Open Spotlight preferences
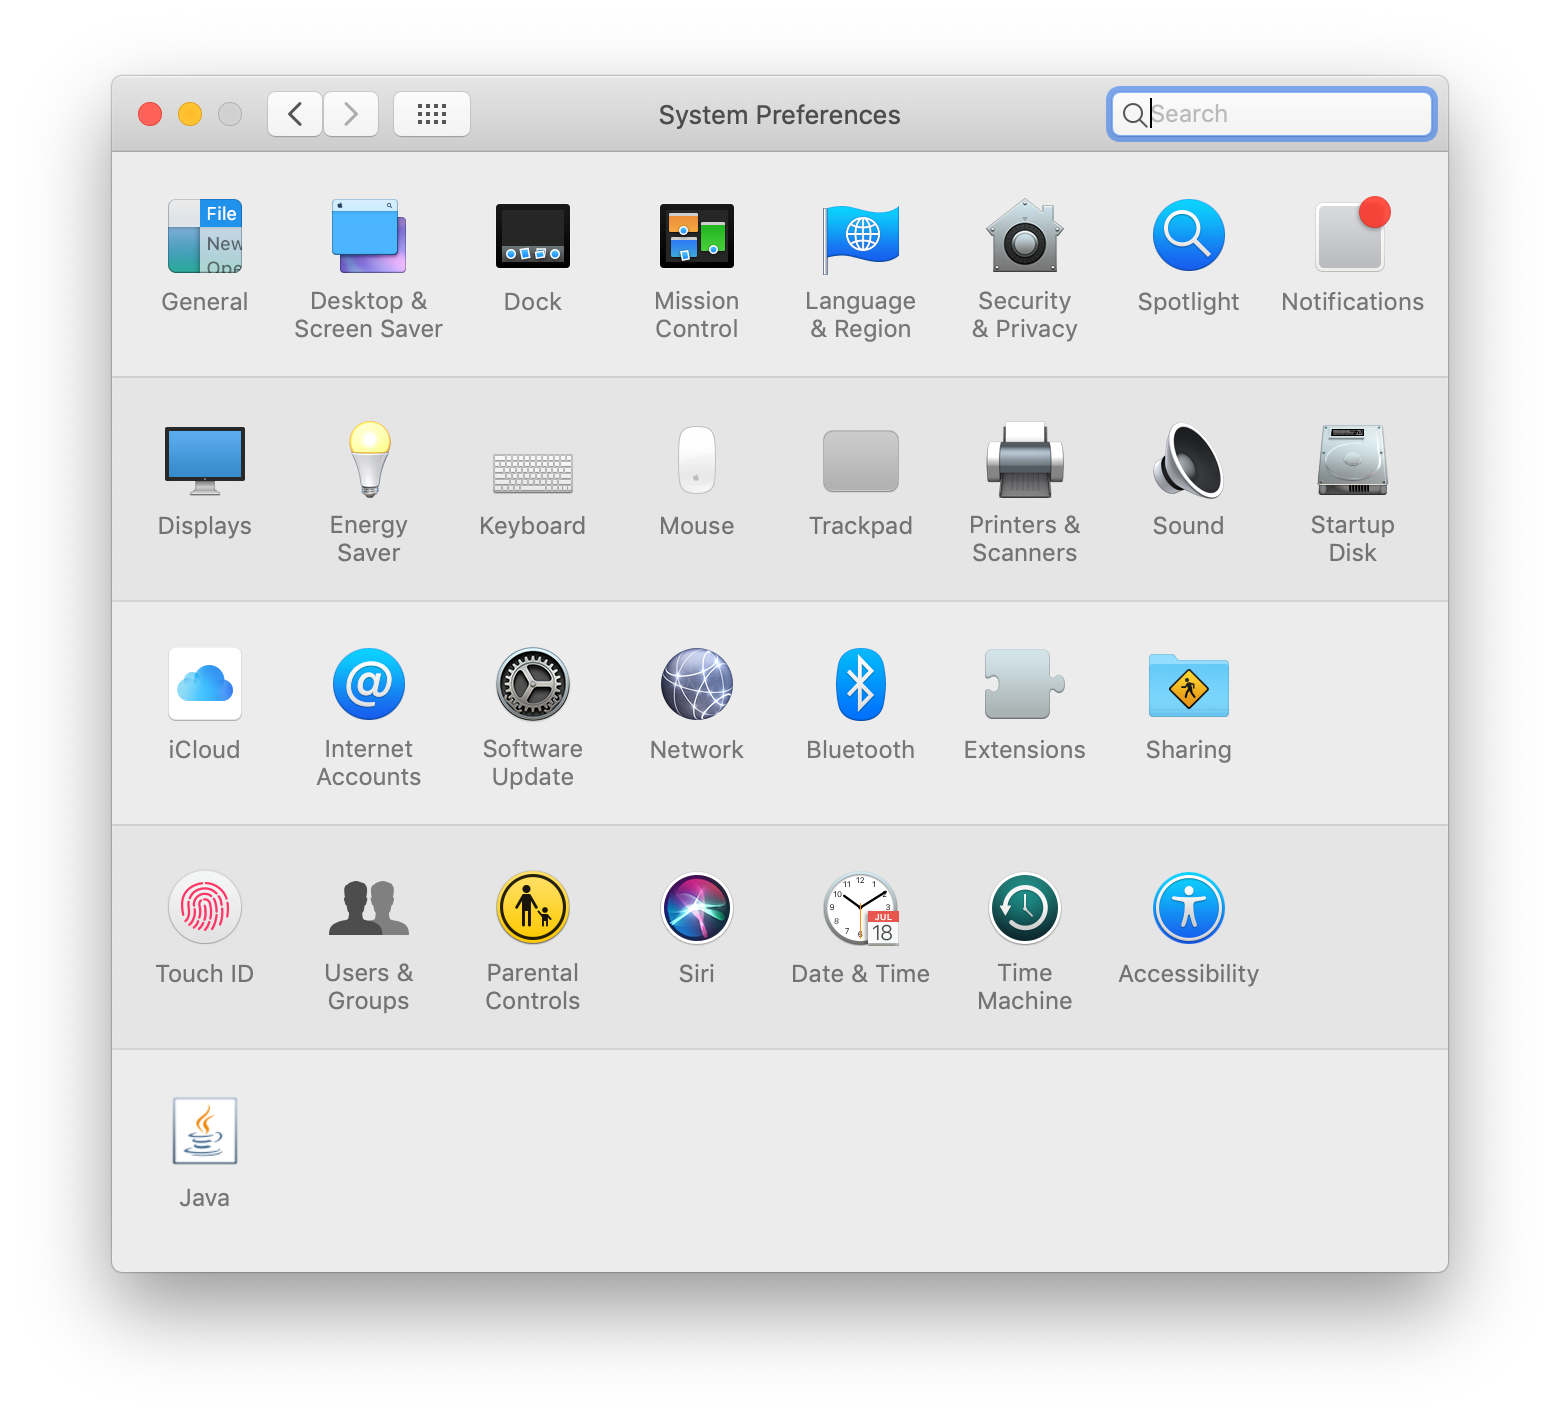This screenshot has height=1420, width=1560. click(1188, 236)
